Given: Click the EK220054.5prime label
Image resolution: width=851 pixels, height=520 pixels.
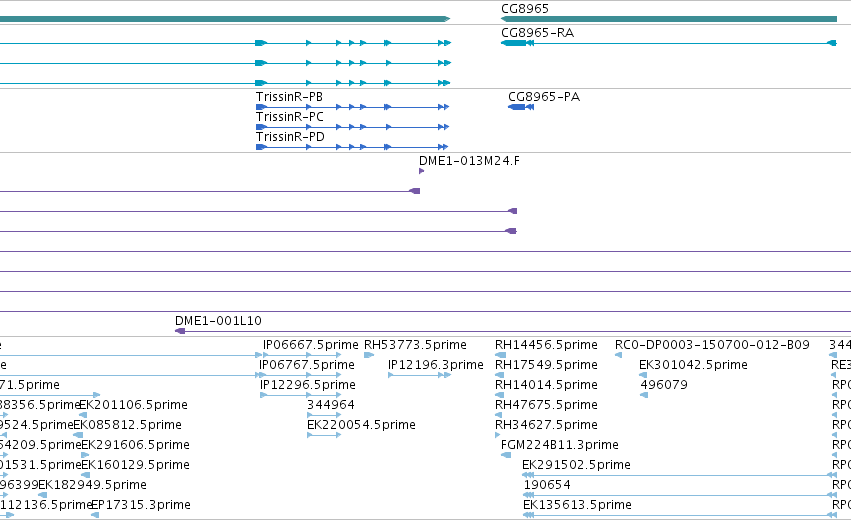Looking at the screenshot, I should [361, 425].
